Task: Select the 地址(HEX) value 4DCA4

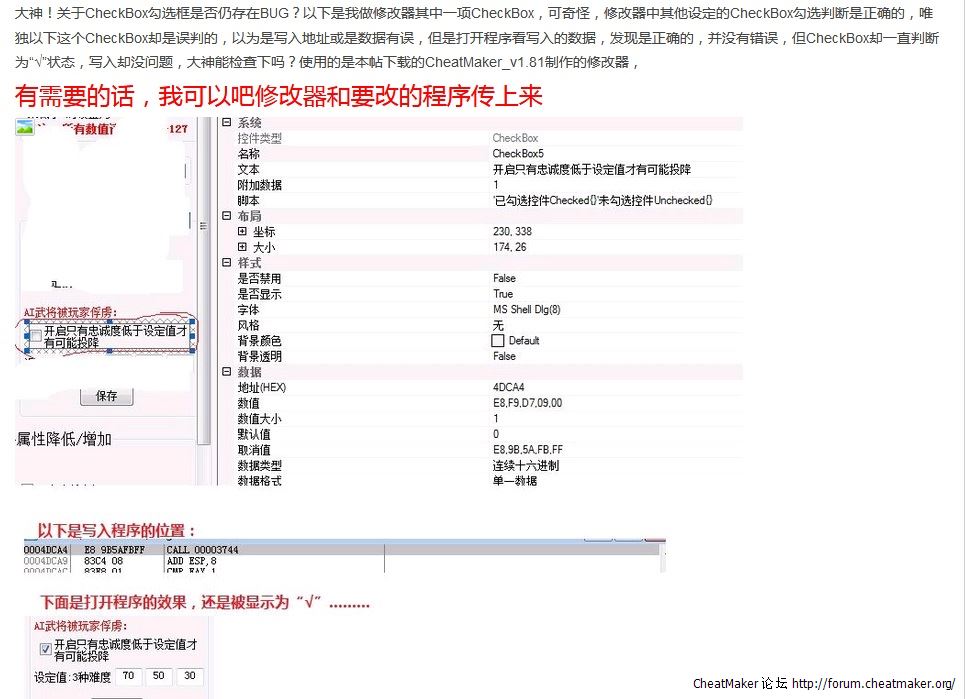Action: point(508,387)
